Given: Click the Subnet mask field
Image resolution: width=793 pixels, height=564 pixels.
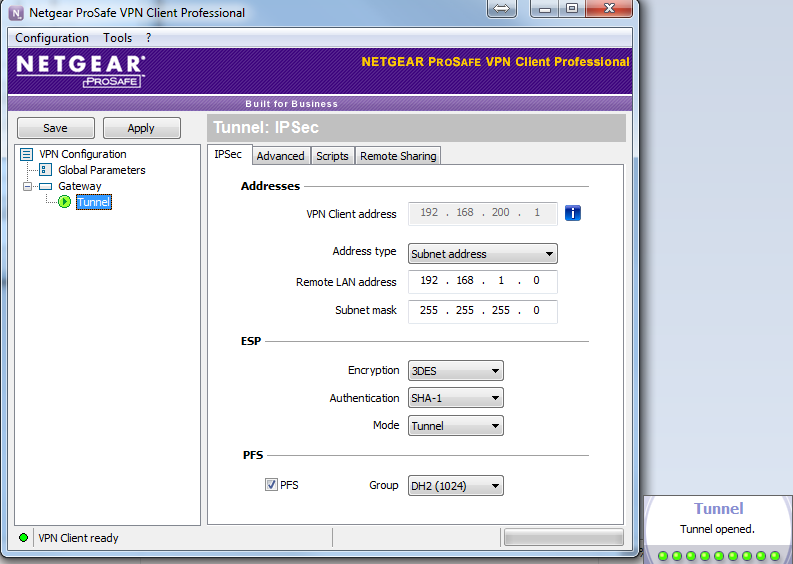Looking at the screenshot, I should 482,311.
